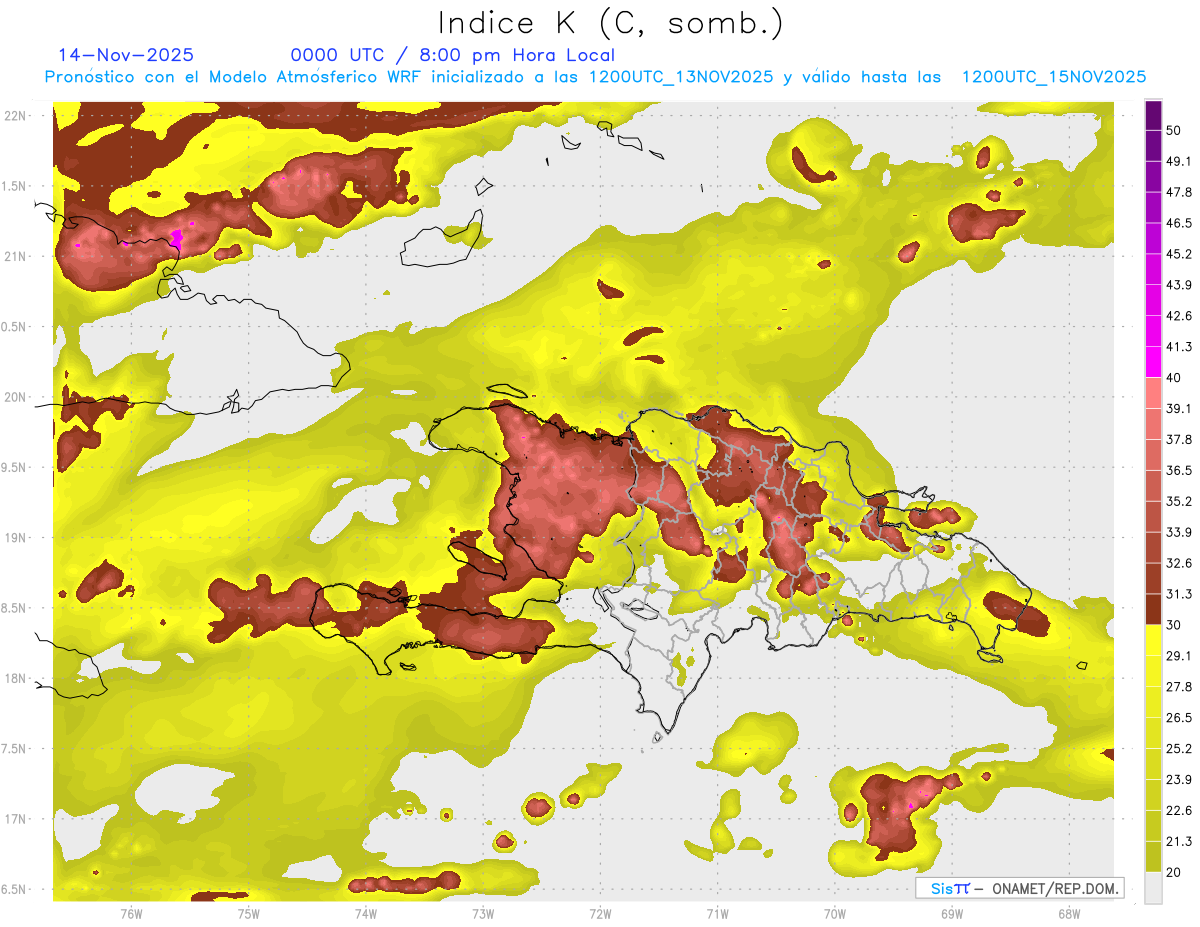Screen dimensions: 1200x927
Task: Click the "31.3" color scale value
Action: [1178, 594]
